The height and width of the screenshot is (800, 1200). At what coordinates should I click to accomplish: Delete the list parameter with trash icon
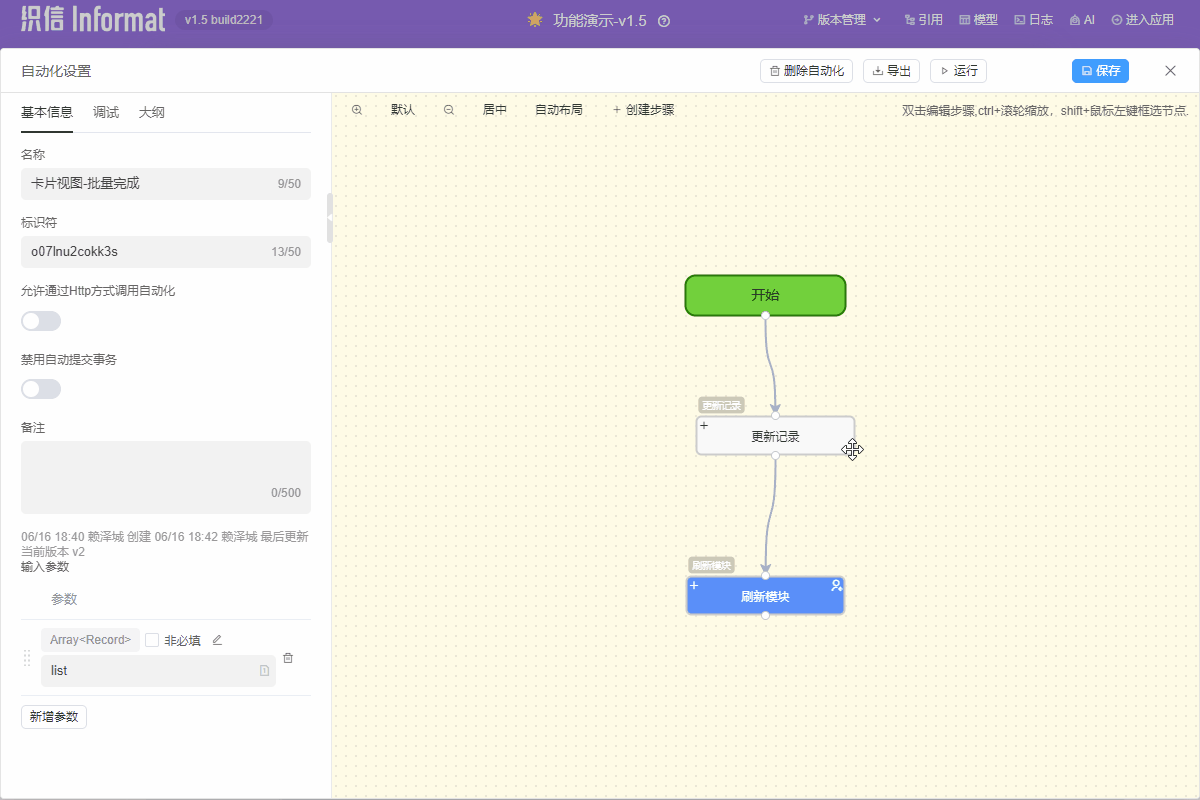pyautogui.click(x=288, y=658)
